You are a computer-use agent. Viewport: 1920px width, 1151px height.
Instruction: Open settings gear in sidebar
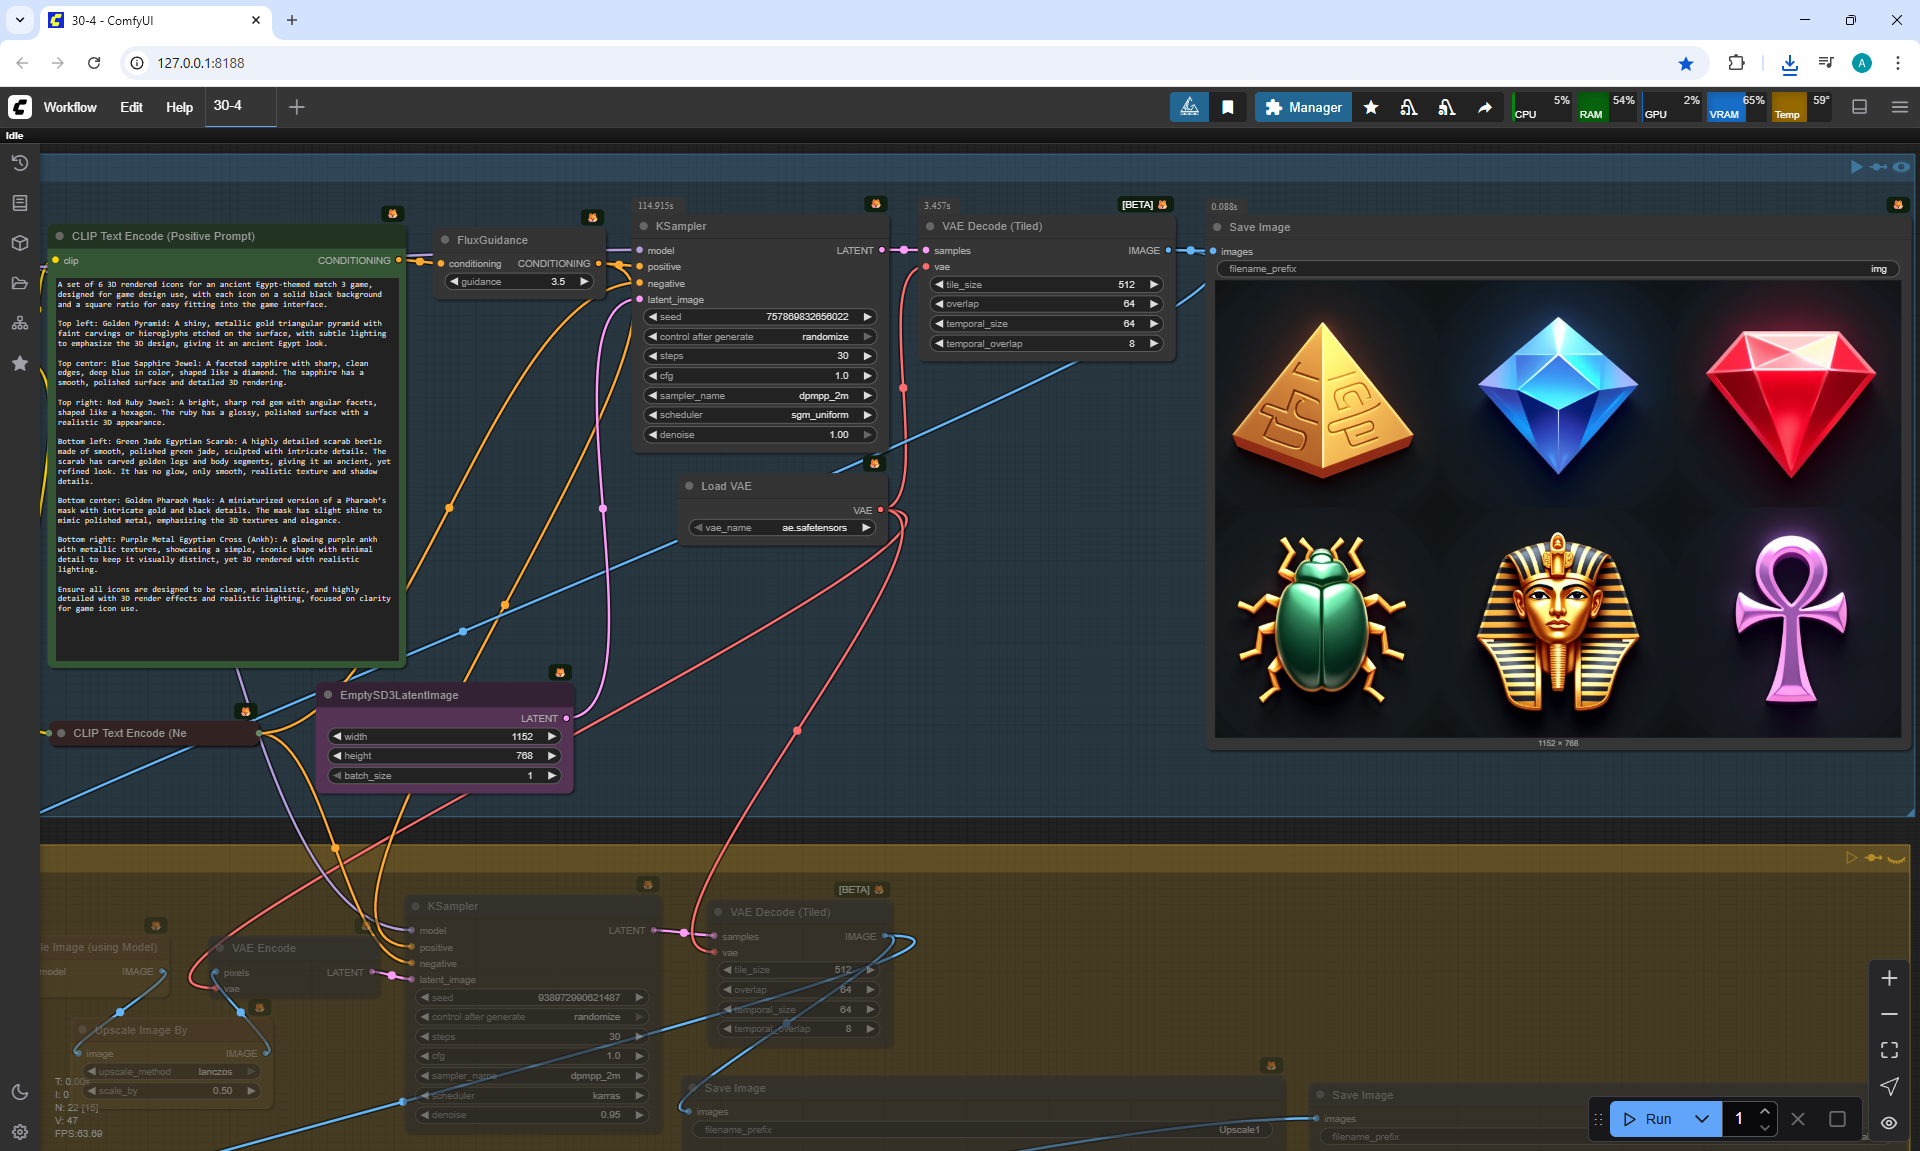[x=20, y=1132]
